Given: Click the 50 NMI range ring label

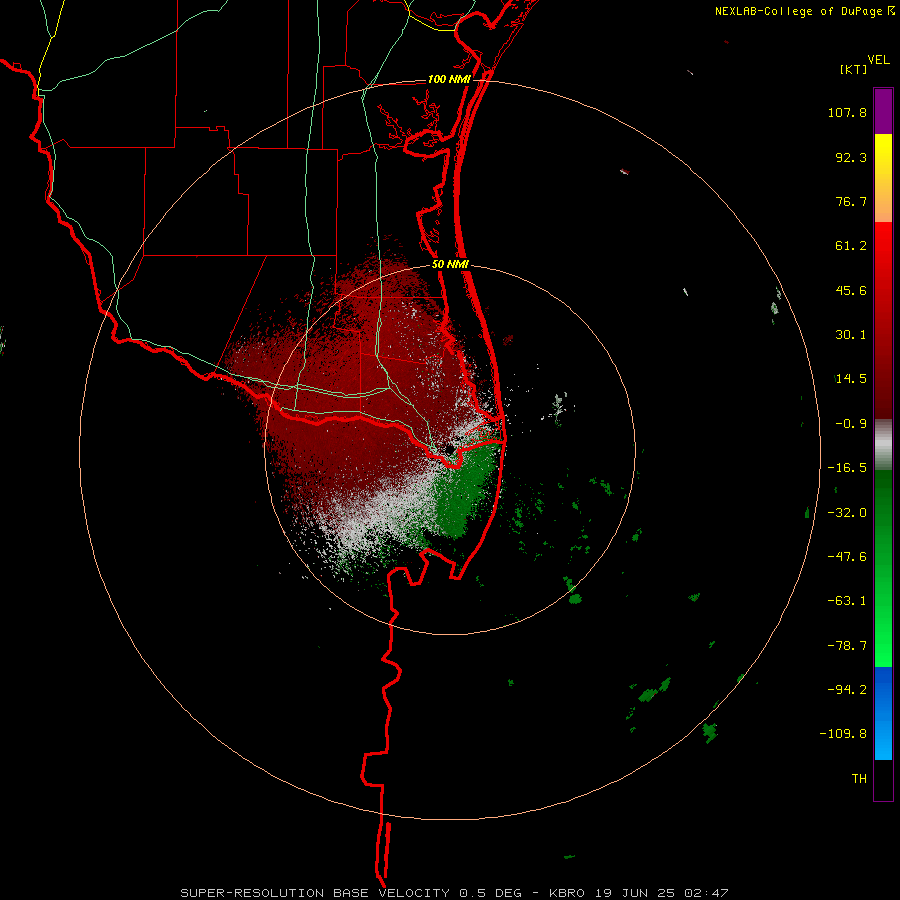Looking at the screenshot, I should tap(450, 265).
